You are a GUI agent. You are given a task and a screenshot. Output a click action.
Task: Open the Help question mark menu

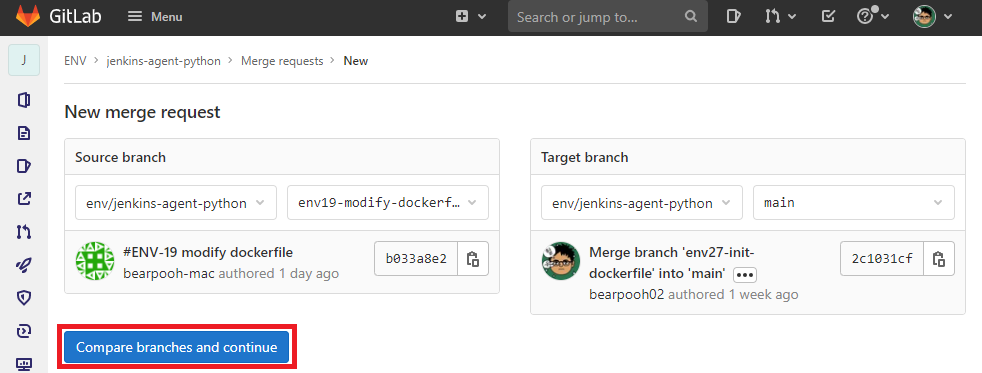click(873, 17)
